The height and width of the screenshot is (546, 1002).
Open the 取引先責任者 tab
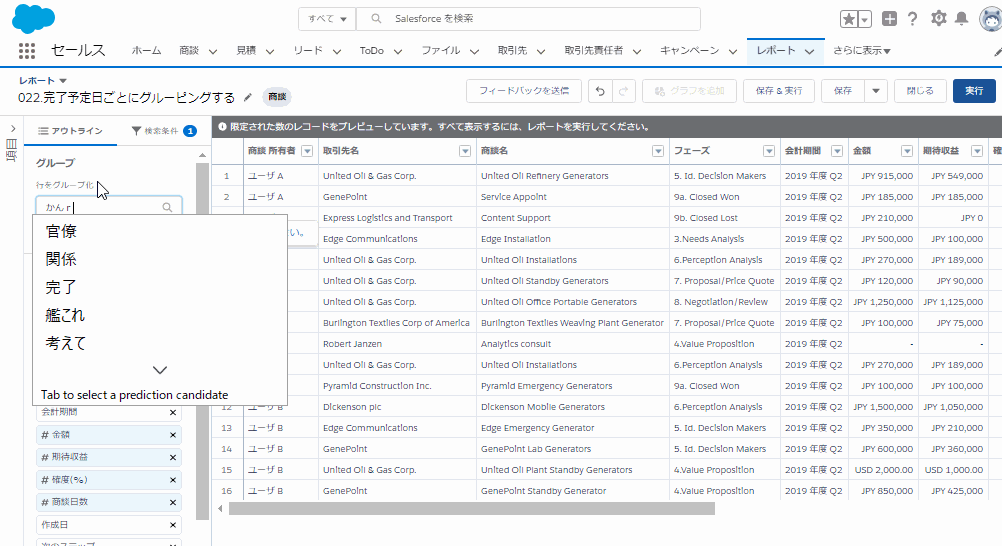point(594,51)
